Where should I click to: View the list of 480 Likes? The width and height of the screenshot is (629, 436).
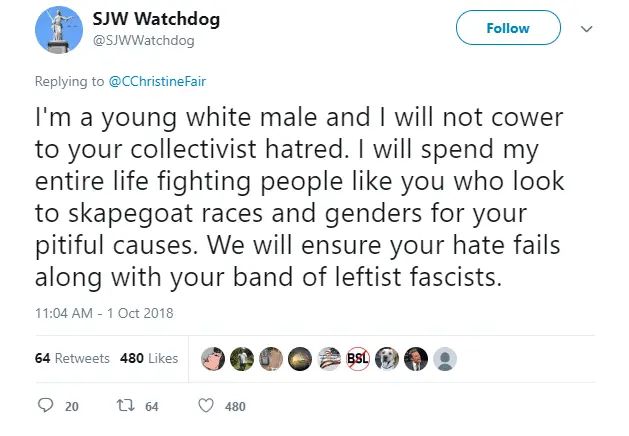pos(148,358)
